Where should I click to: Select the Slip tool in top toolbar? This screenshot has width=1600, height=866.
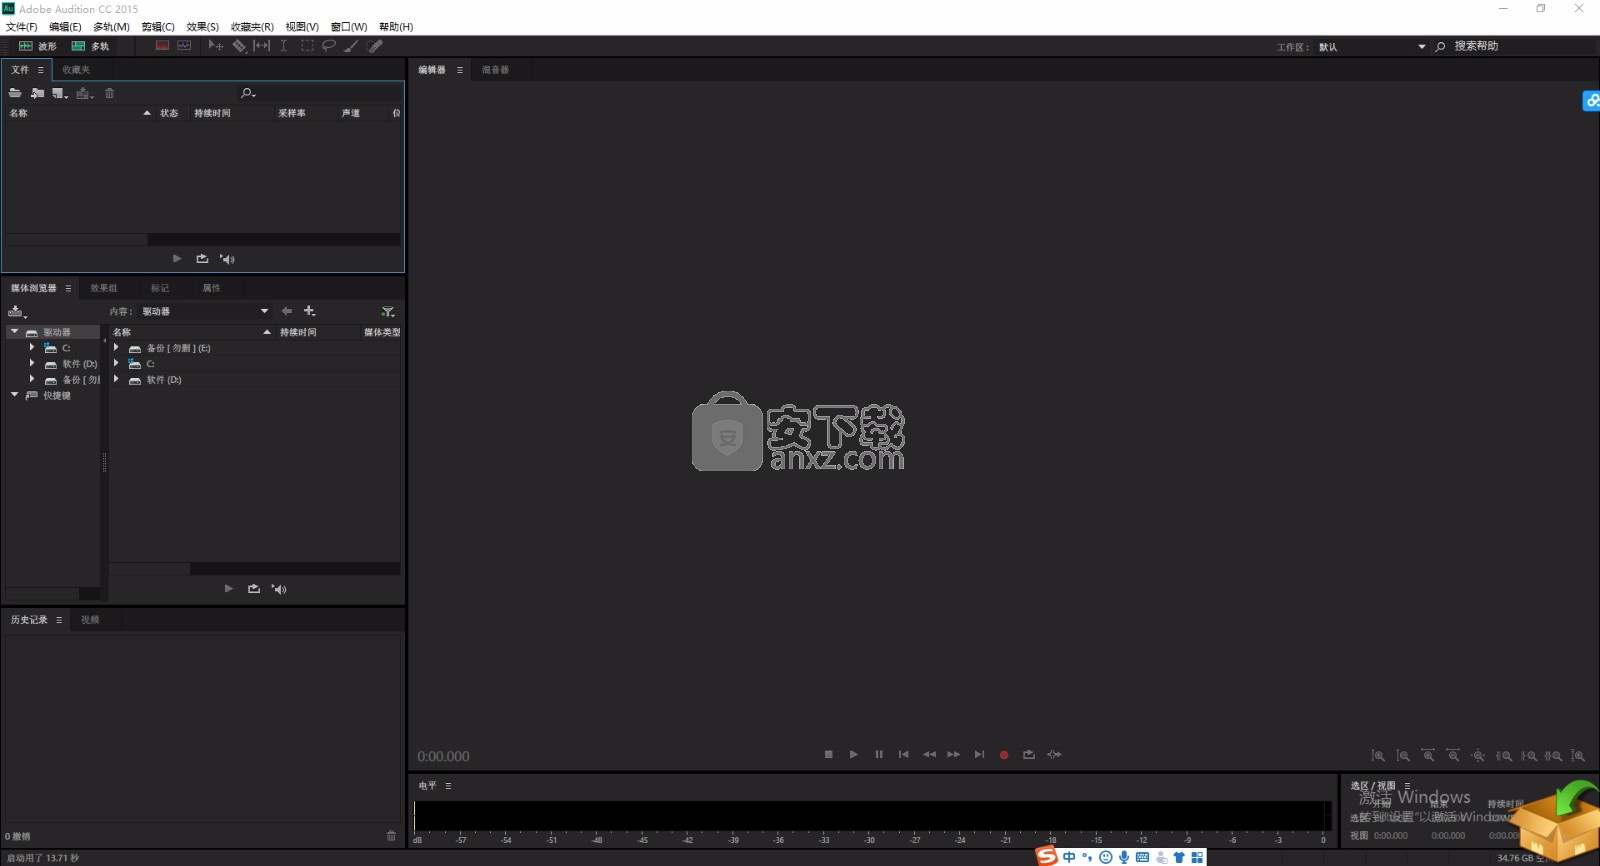tap(262, 46)
